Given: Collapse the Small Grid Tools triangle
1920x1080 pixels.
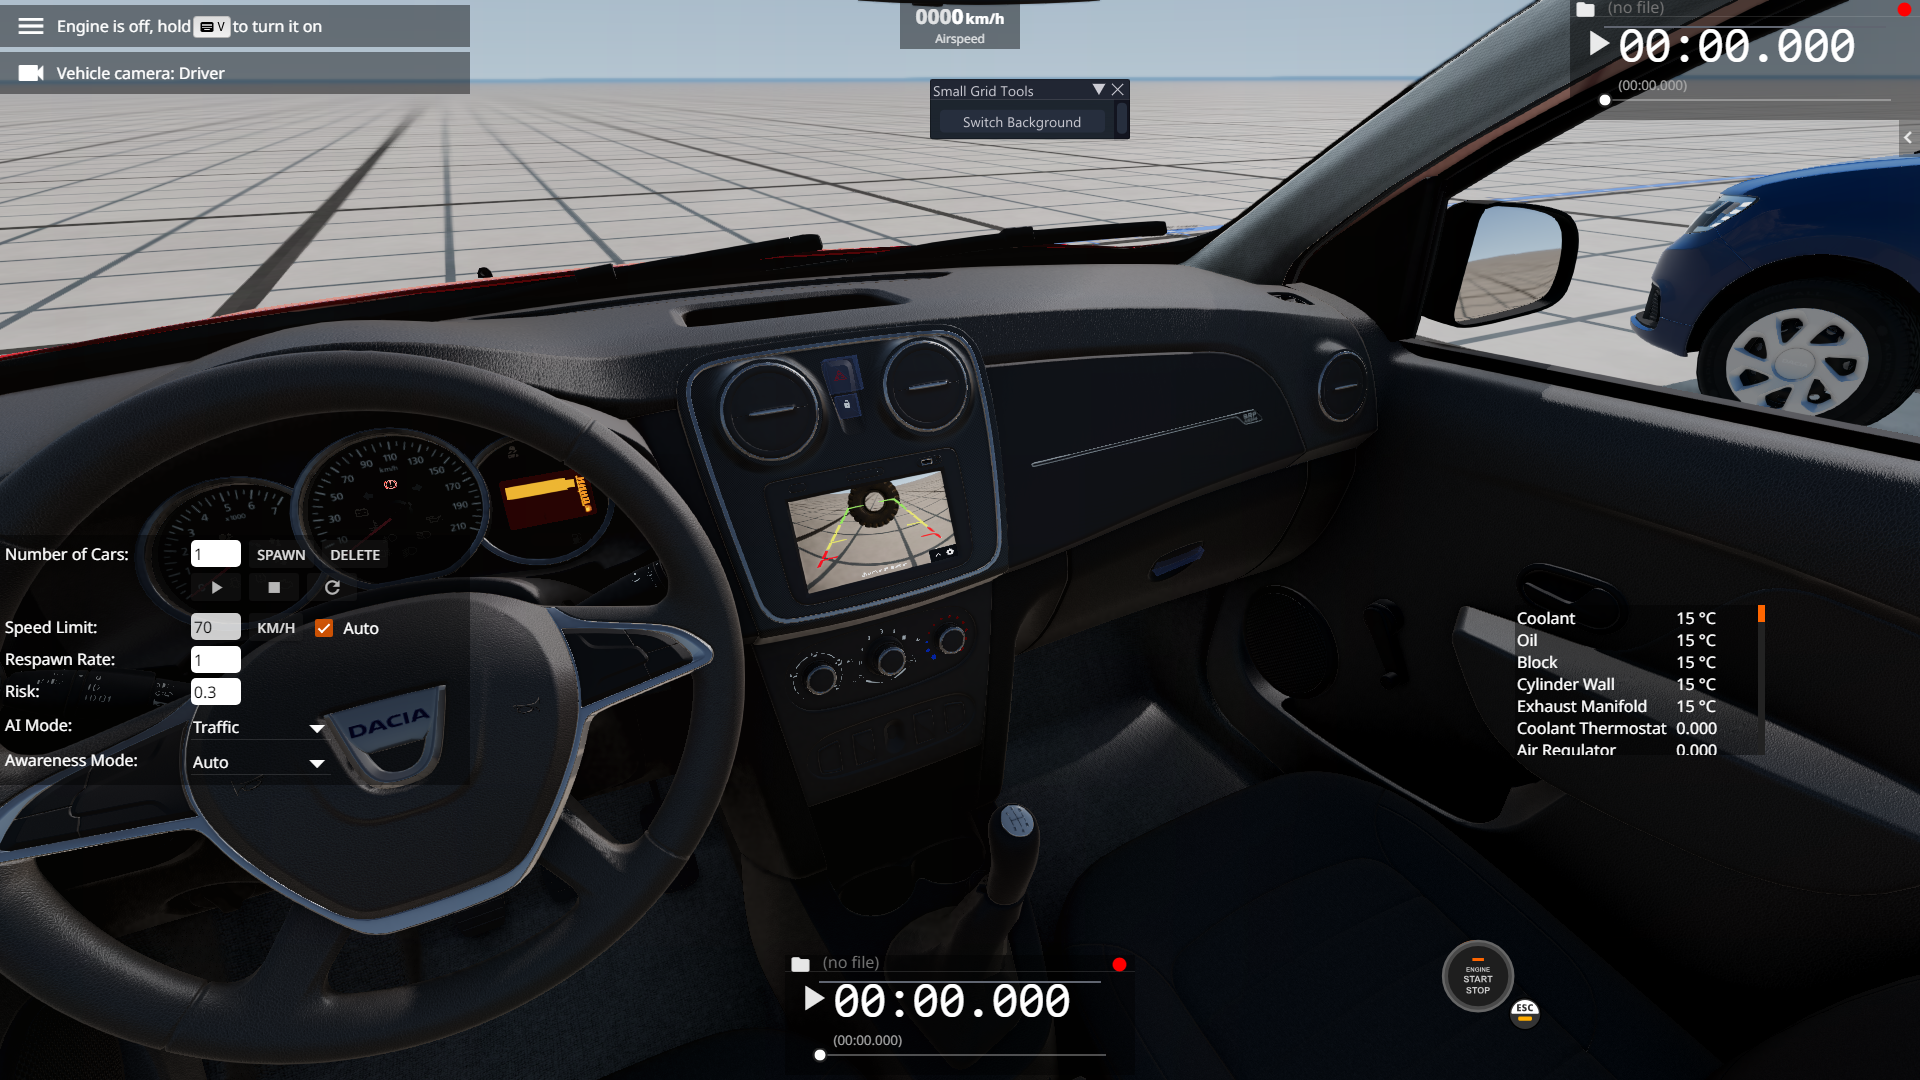Looking at the screenshot, I should [x=1099, y=90].
